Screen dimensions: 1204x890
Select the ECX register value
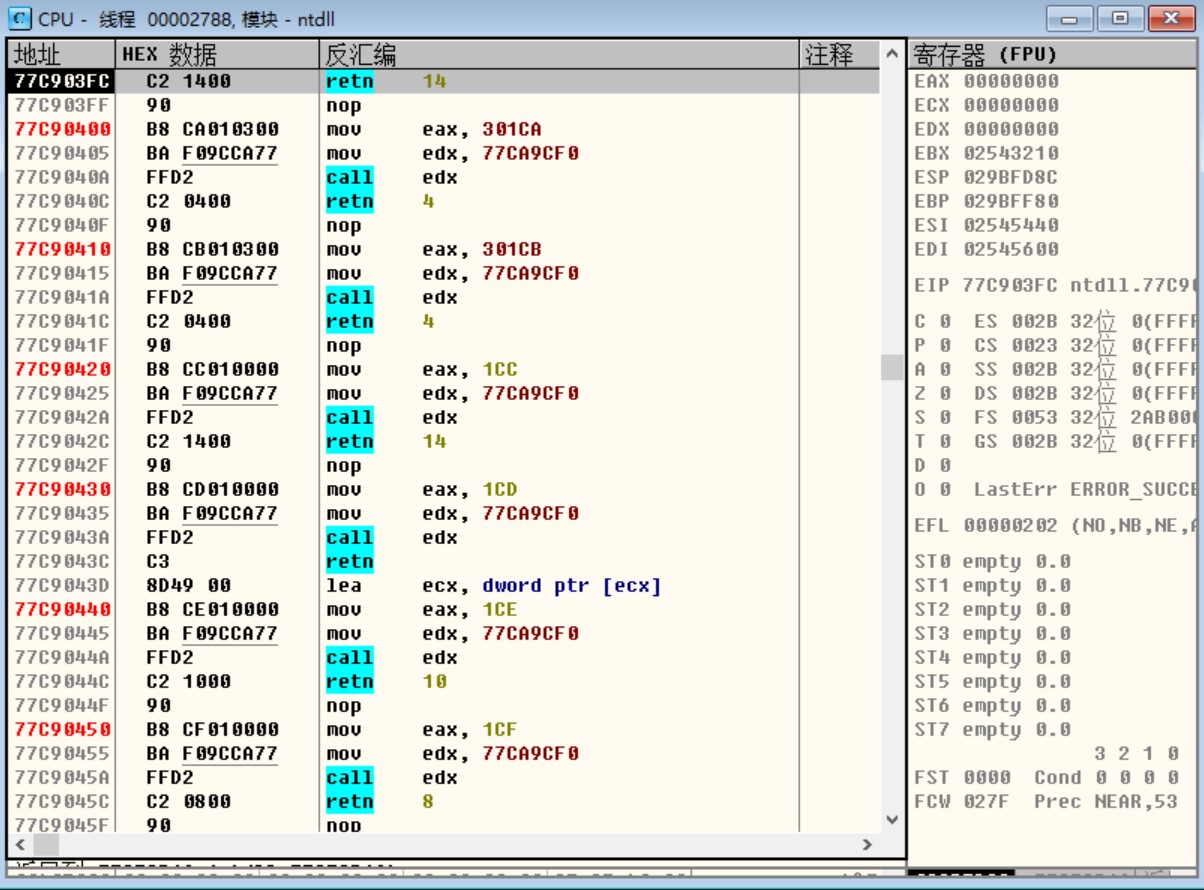(1011, 105)
